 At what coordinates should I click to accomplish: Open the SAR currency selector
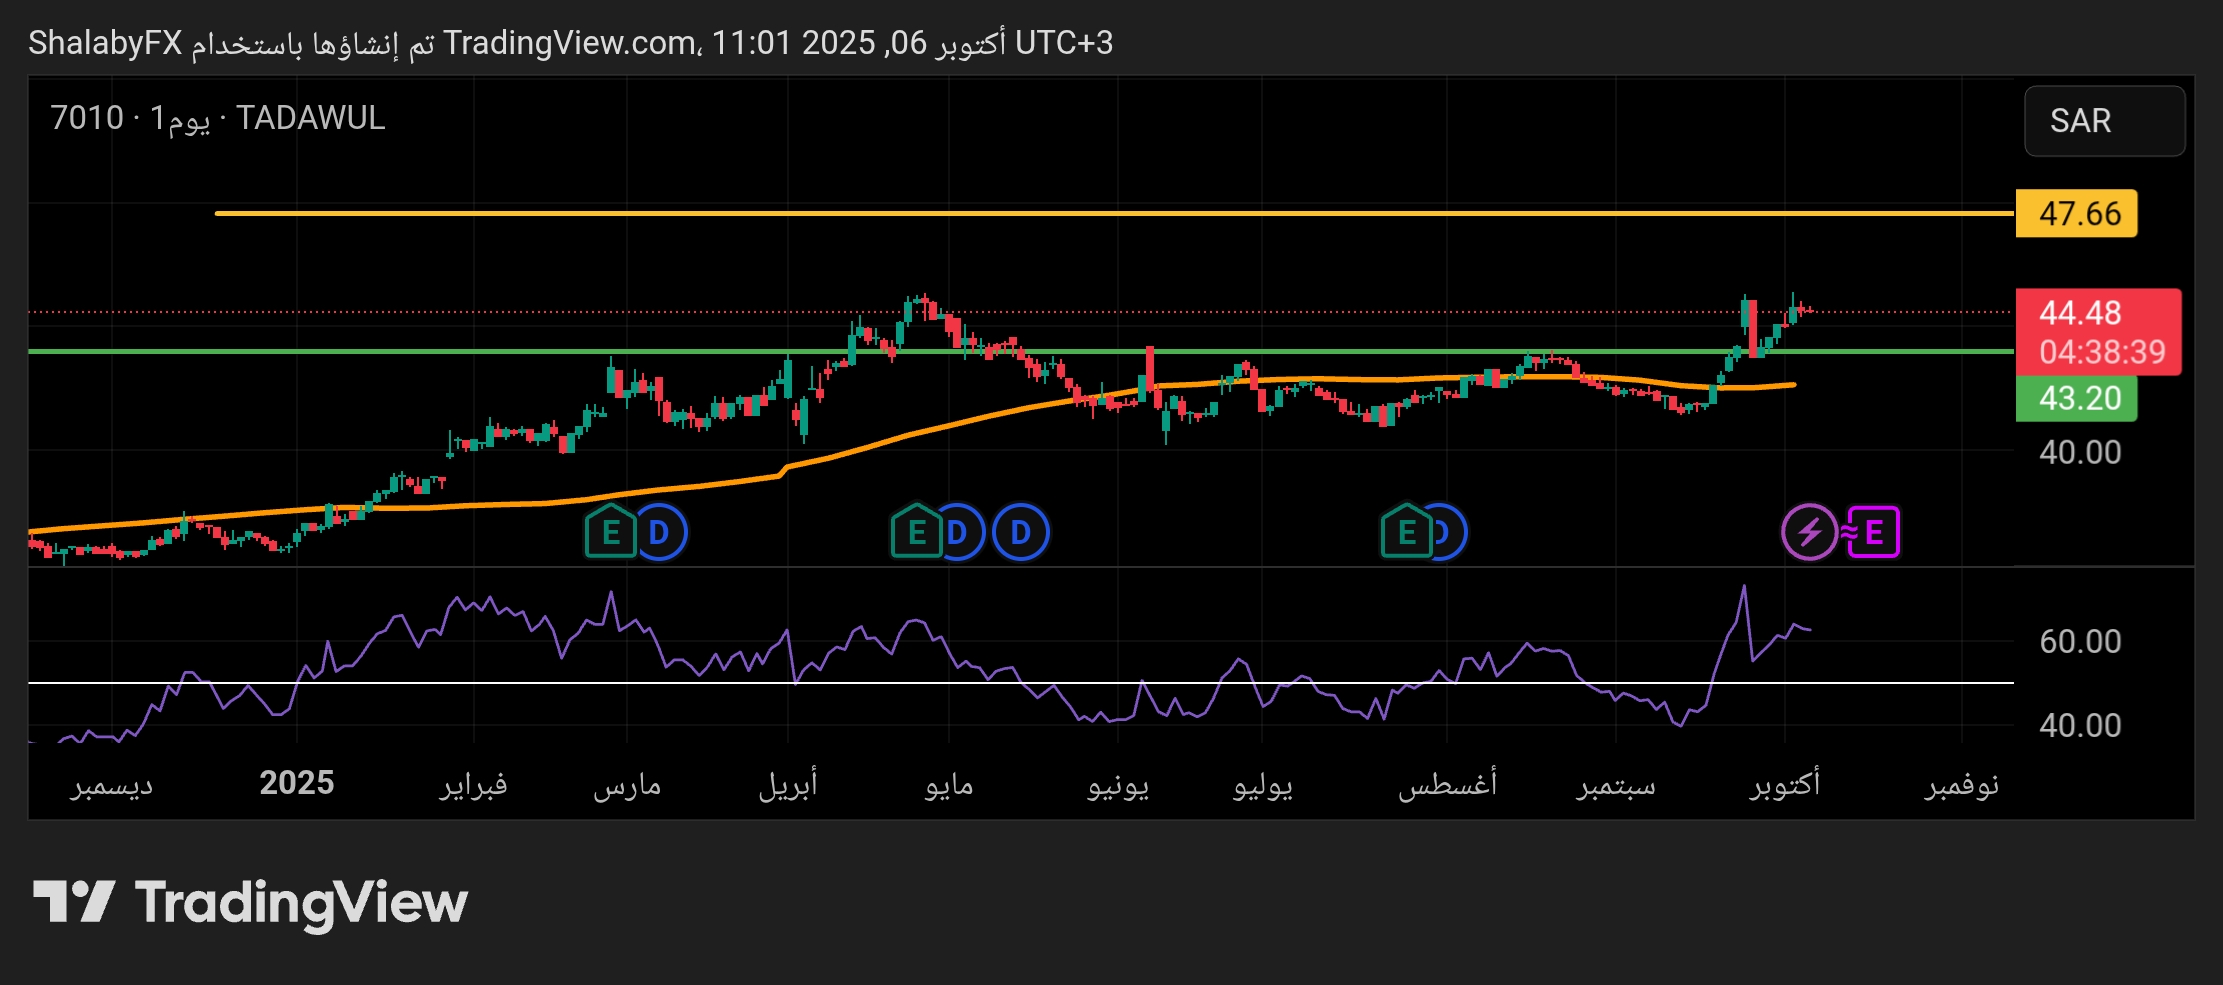[x=2104, y=121]
